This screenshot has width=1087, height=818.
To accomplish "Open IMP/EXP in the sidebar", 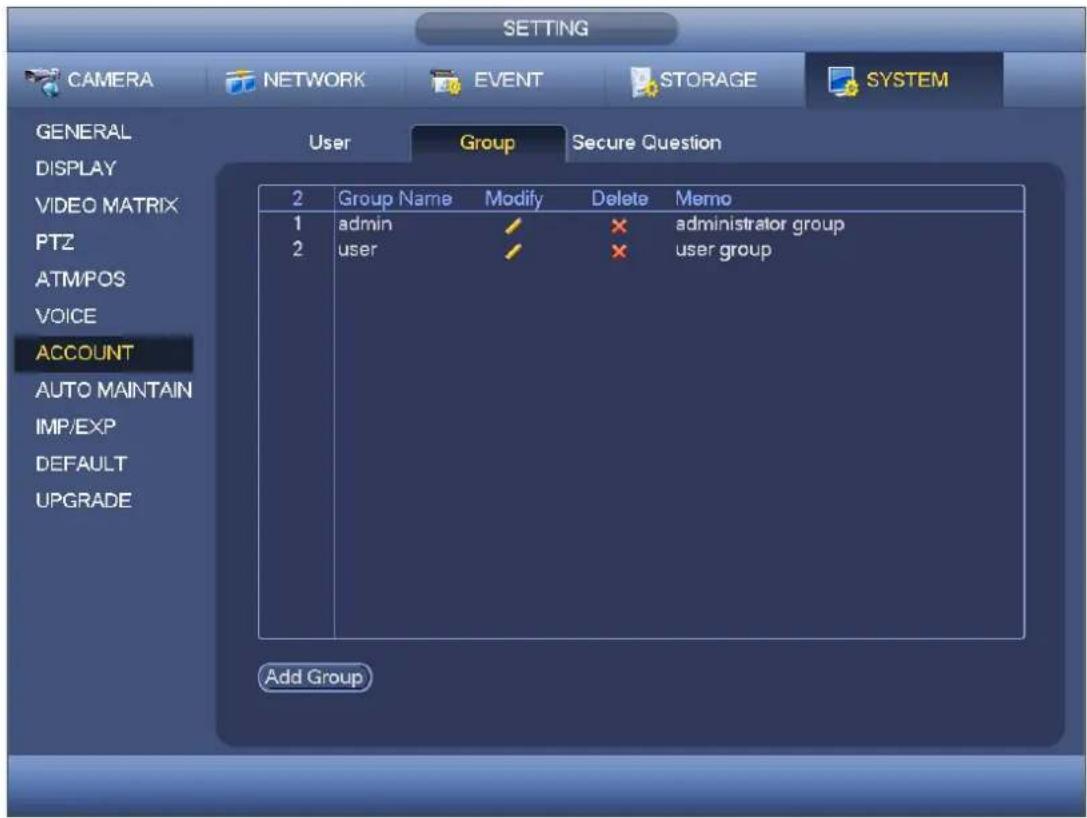I will (76, 426).
